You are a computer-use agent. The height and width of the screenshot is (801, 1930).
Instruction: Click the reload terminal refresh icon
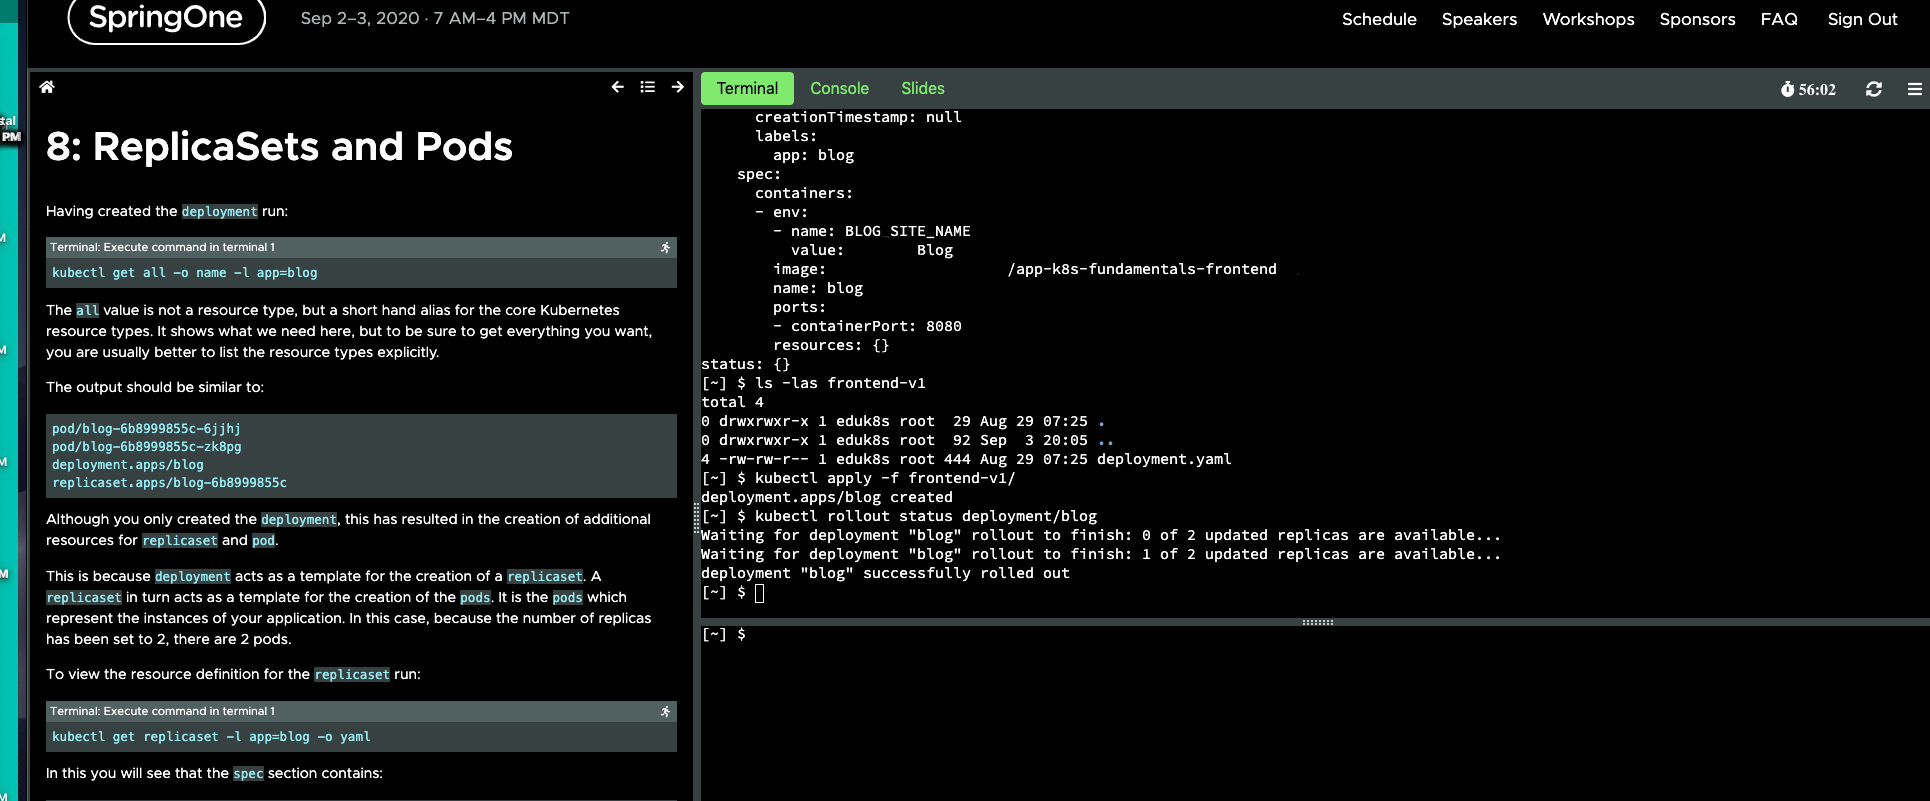point(1873,89)
